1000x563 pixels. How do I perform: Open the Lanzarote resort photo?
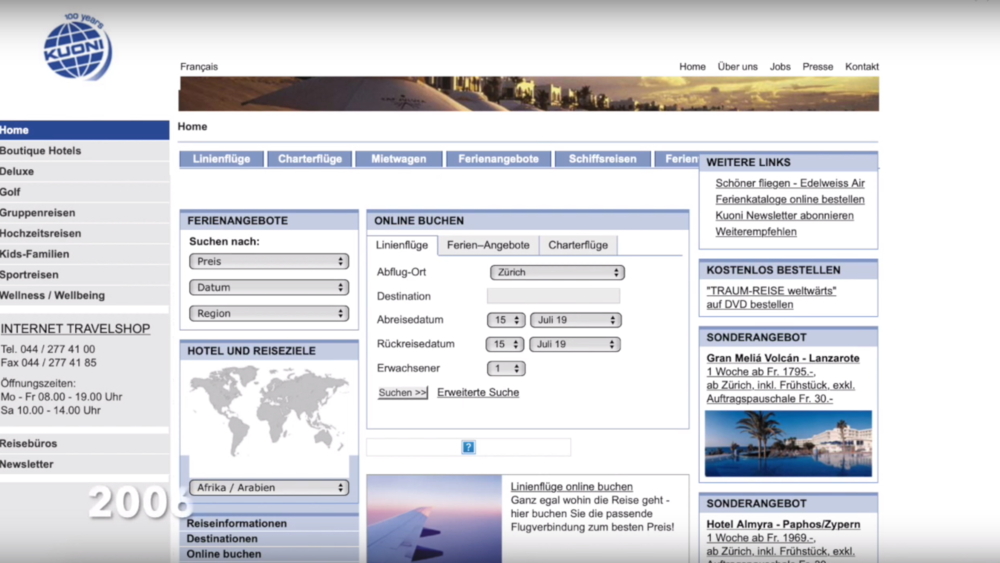[788, 443]
